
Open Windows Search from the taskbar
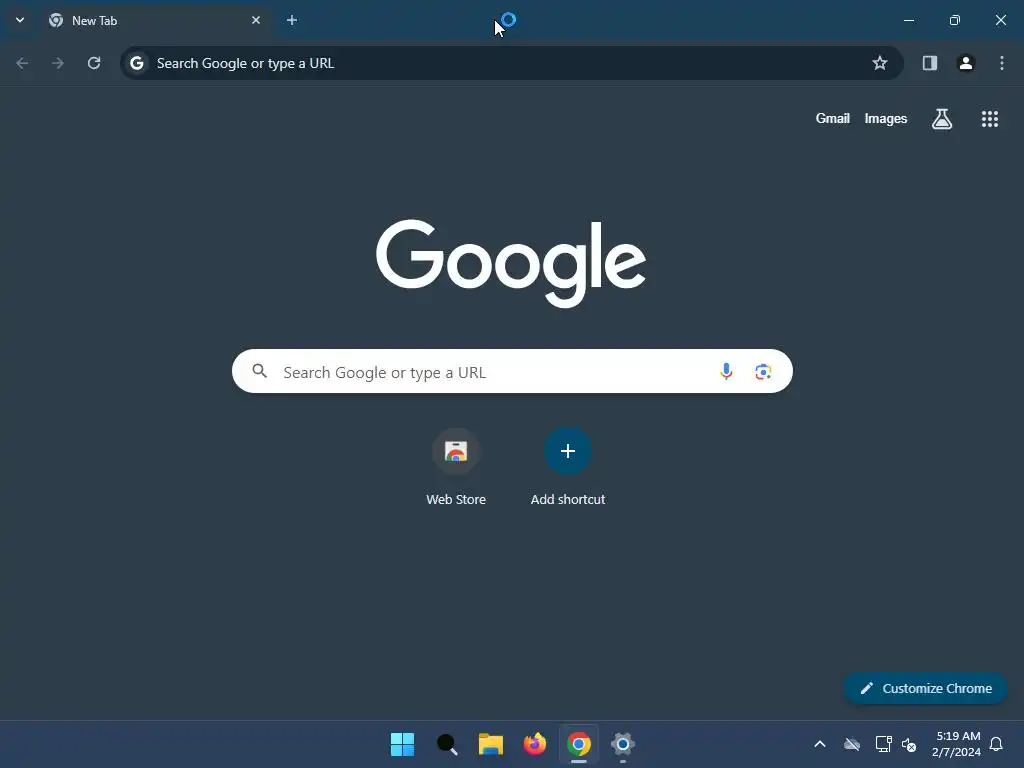click(x=447, y=744)
